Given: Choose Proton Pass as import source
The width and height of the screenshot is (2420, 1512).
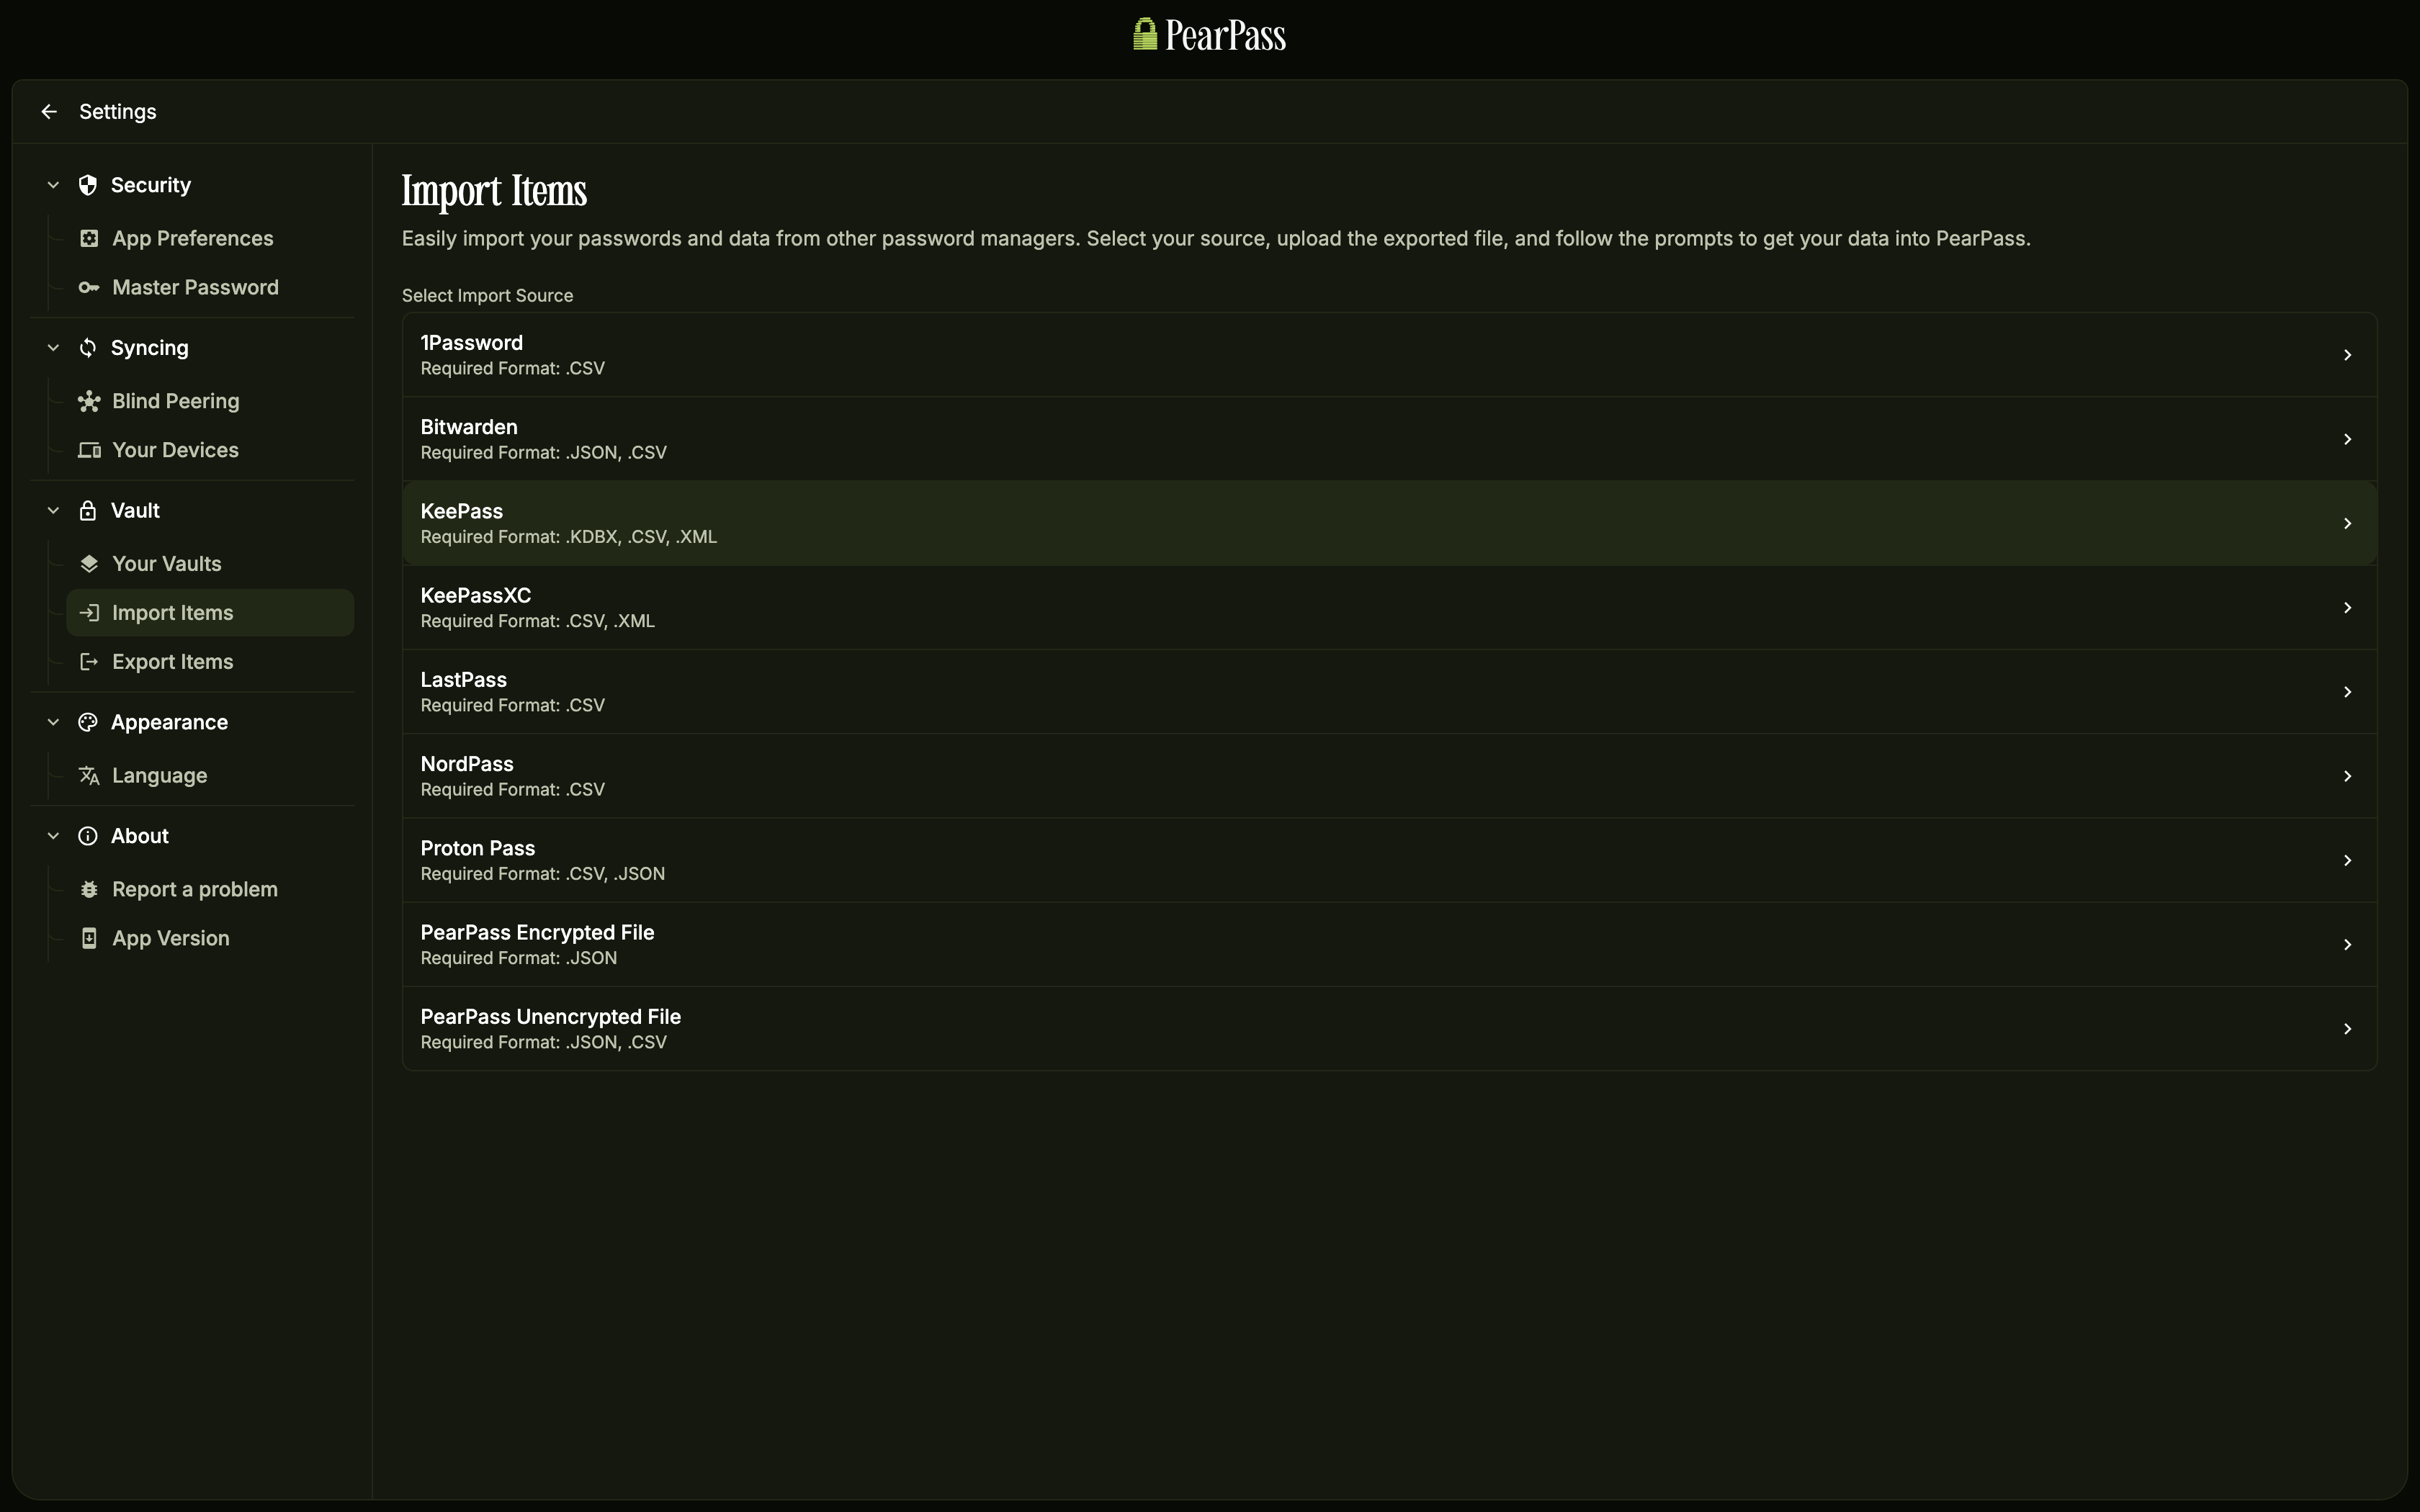Looking at the screenshot, I should tap(1389, 861).
